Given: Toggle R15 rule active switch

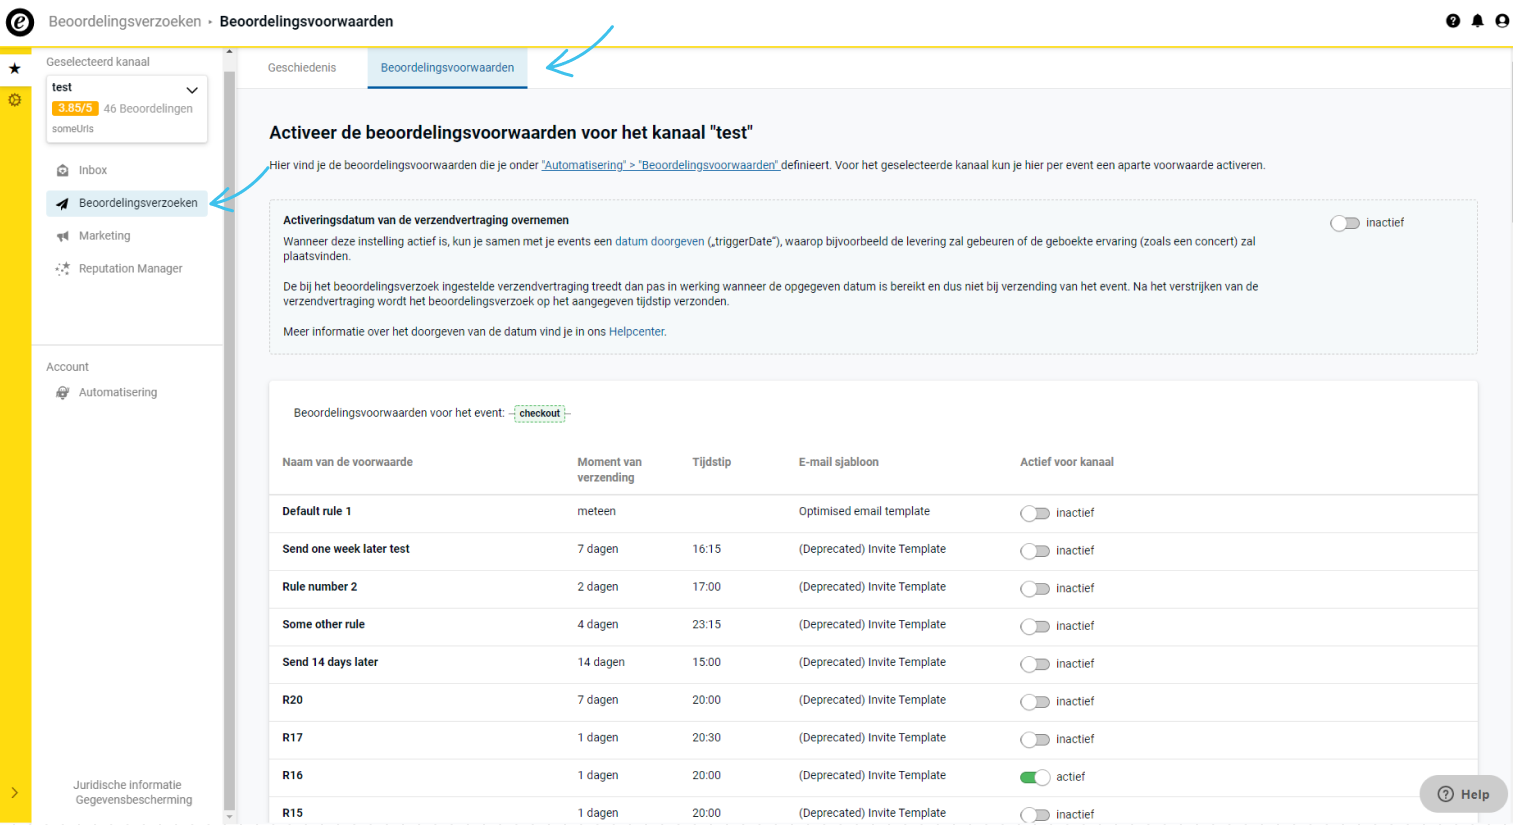Looking at the screenshot, I should pyautogui.click(x=1035, y=815).
